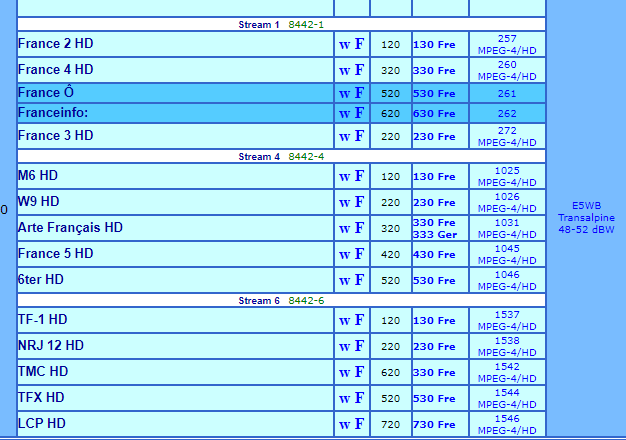This screenshot has height=440, width=626.
Task: Click video PID 420 in France 5 HD row
Action: pyautogui.click(x=390, y=254)
